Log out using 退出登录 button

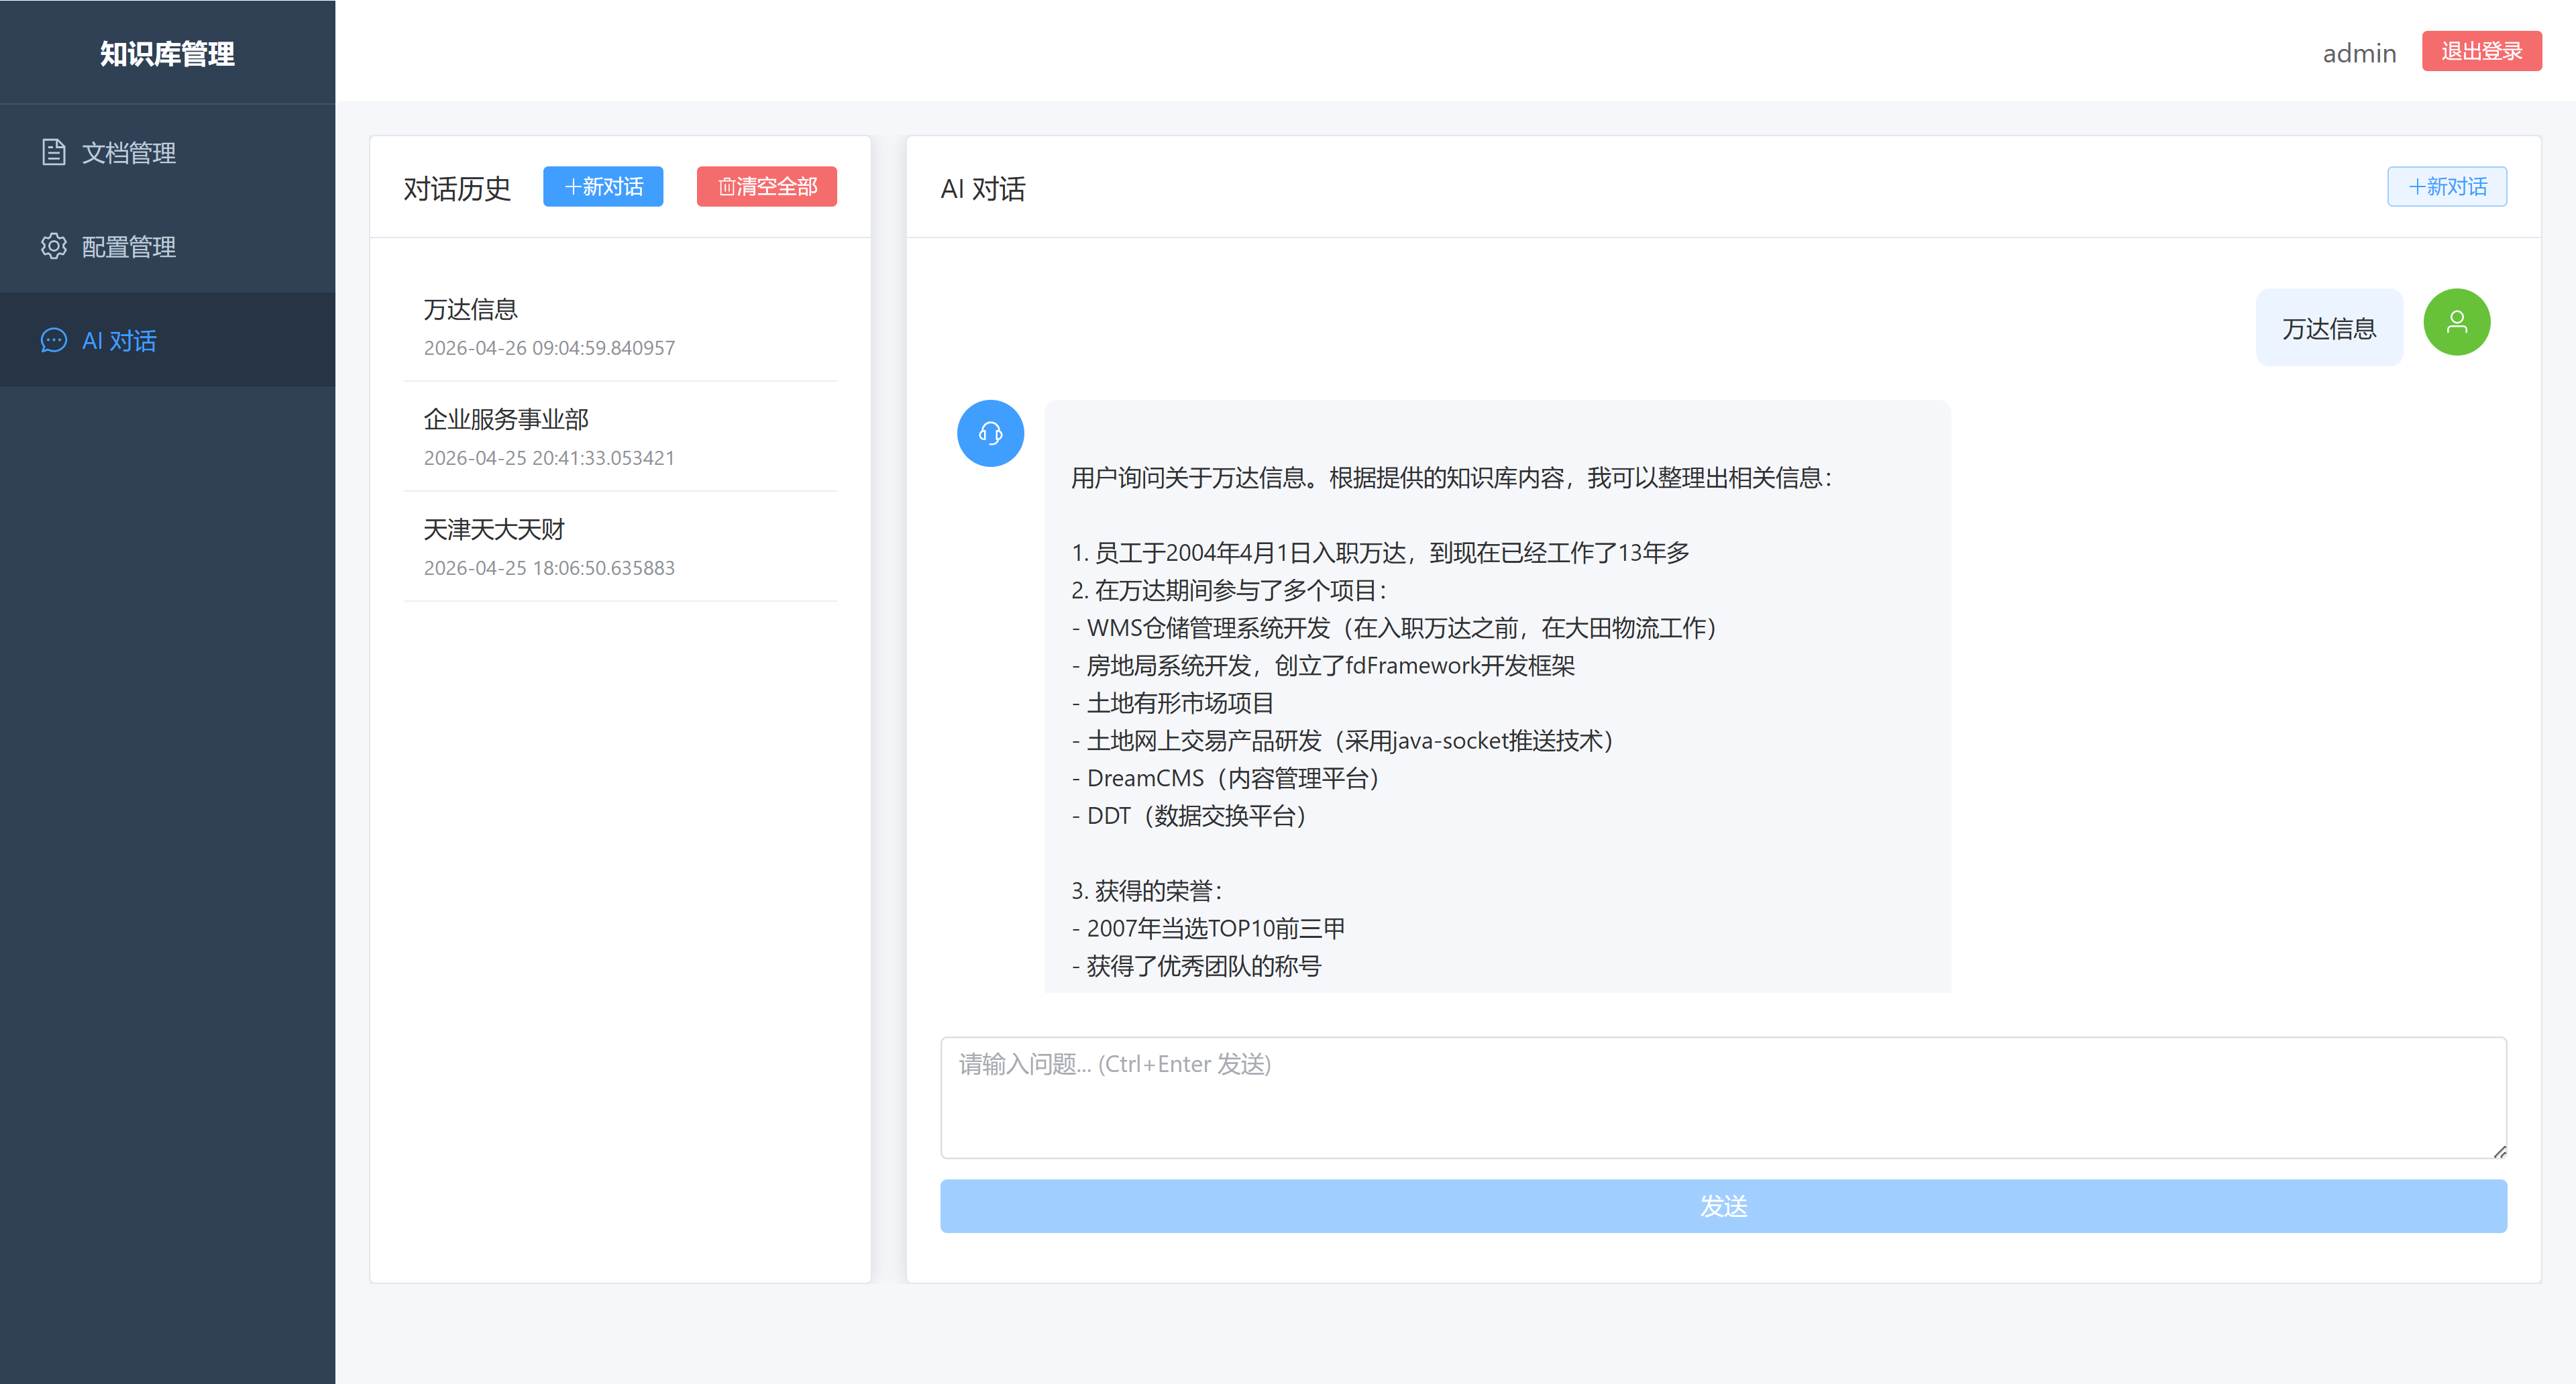point(2481,51)
